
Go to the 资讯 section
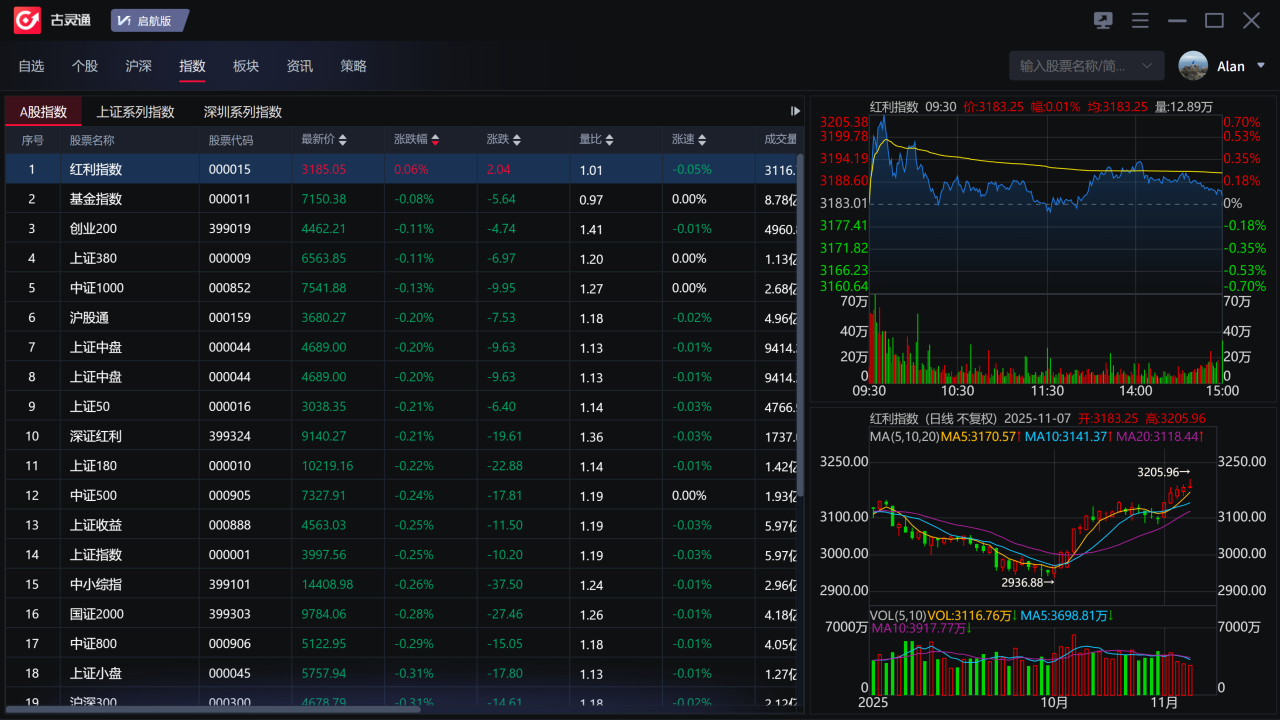tap(300, 66)
